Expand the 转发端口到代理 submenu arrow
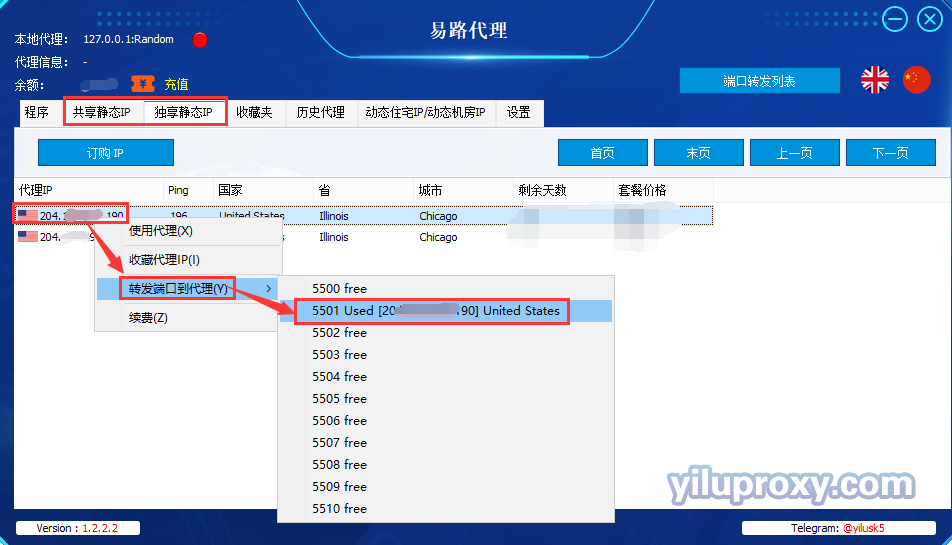This screenshot has width=952, height=545. (268, 289)
